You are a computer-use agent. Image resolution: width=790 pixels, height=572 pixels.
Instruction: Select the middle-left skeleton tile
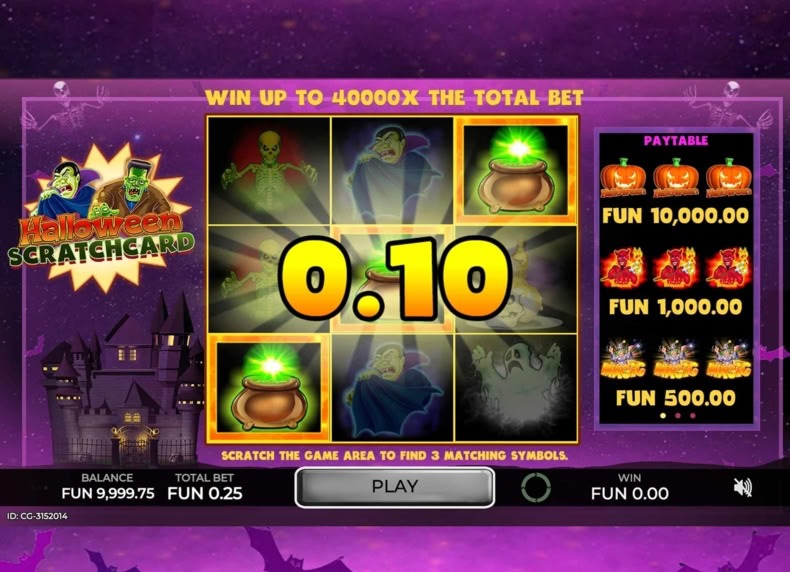(269, 279)
